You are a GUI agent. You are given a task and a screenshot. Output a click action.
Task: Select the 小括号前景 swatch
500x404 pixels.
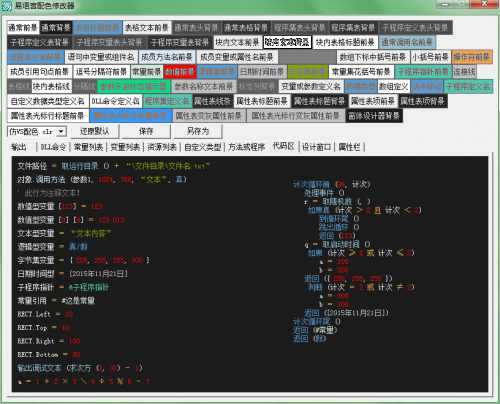pos(430,57)
